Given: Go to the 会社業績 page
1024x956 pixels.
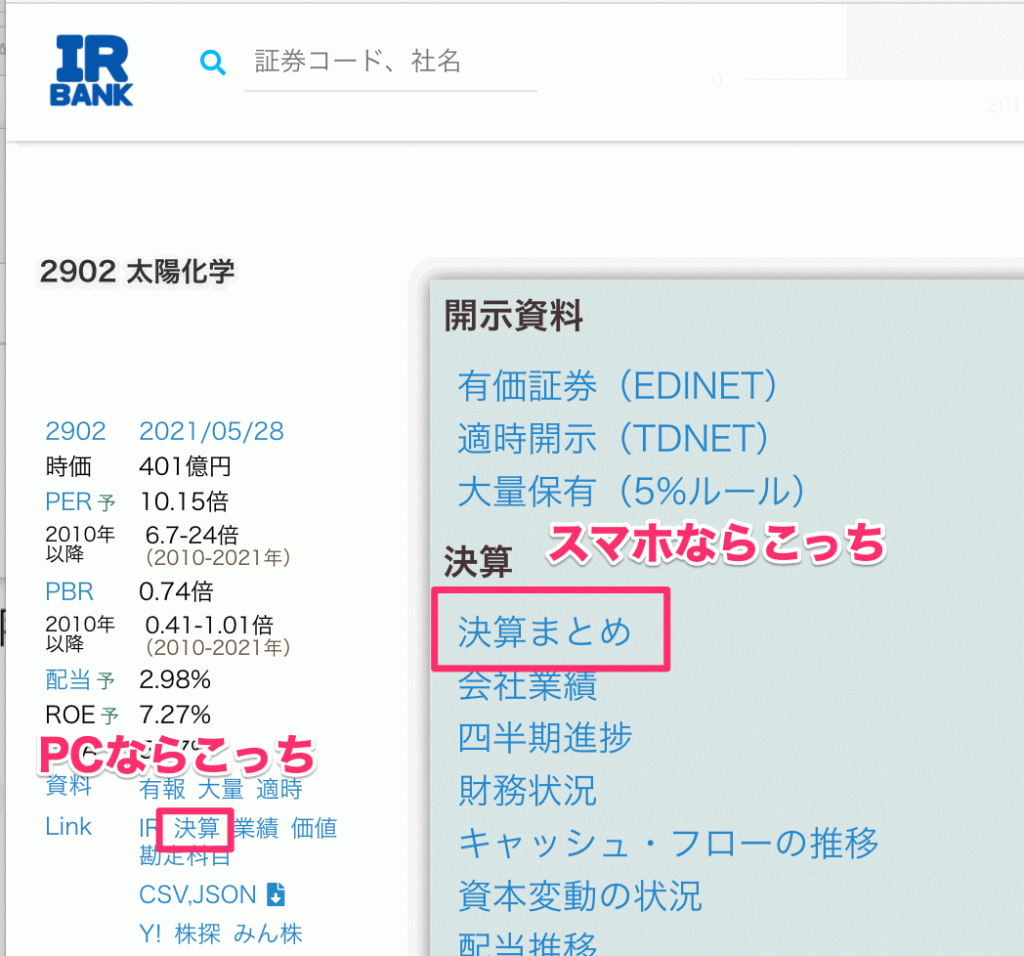Looking at the screenshot, I should pyautogui.click(x=527, y=685).
